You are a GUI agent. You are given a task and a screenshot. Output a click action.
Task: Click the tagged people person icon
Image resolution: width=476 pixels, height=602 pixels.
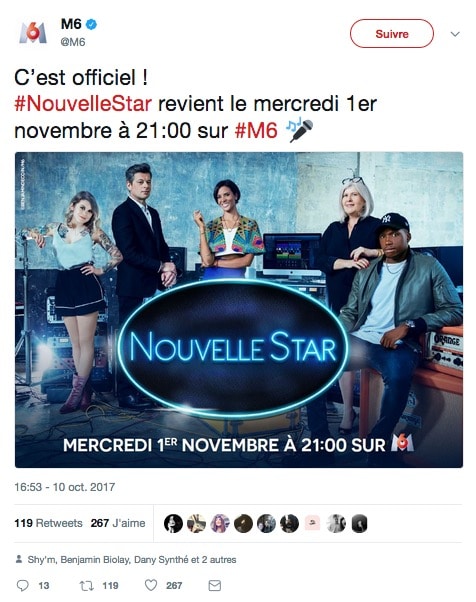coord(19,560)
